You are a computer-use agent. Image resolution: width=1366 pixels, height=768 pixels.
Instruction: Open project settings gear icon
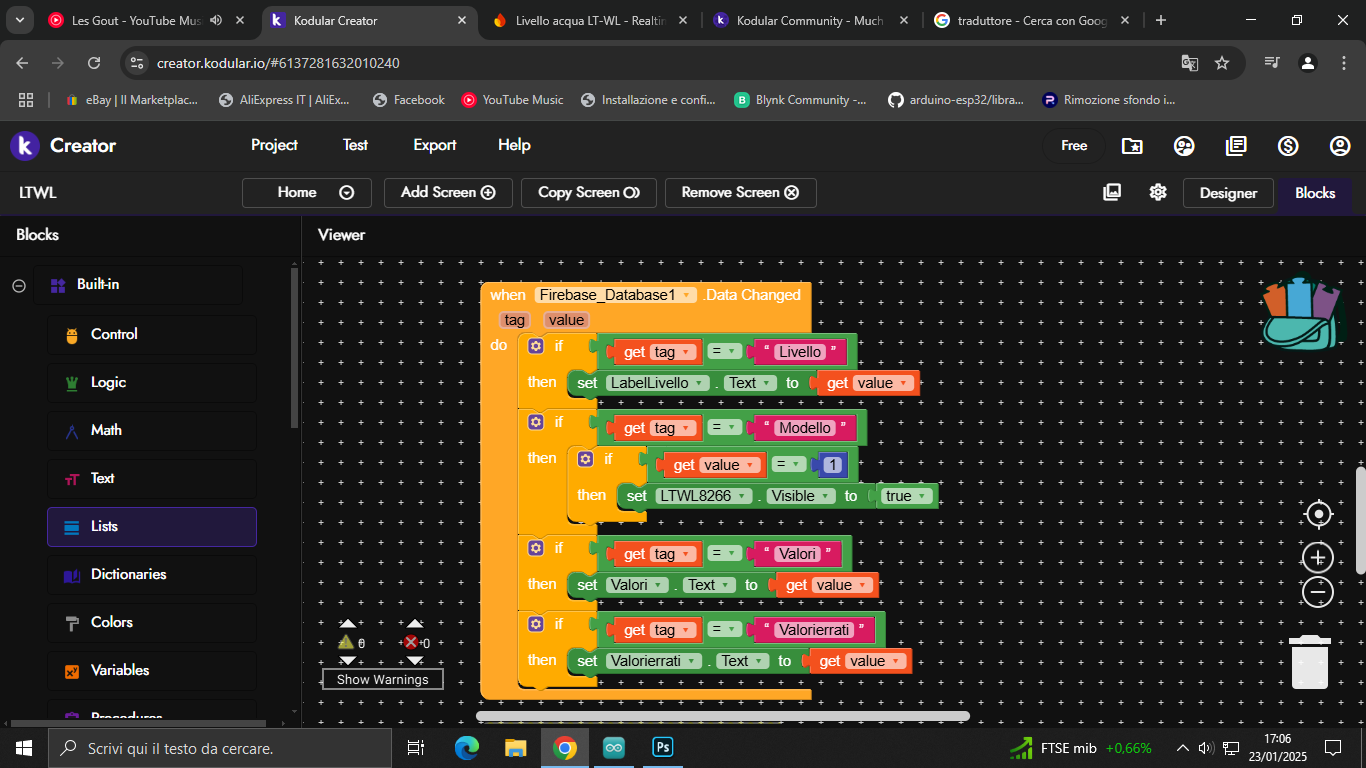pos(1158,192)
